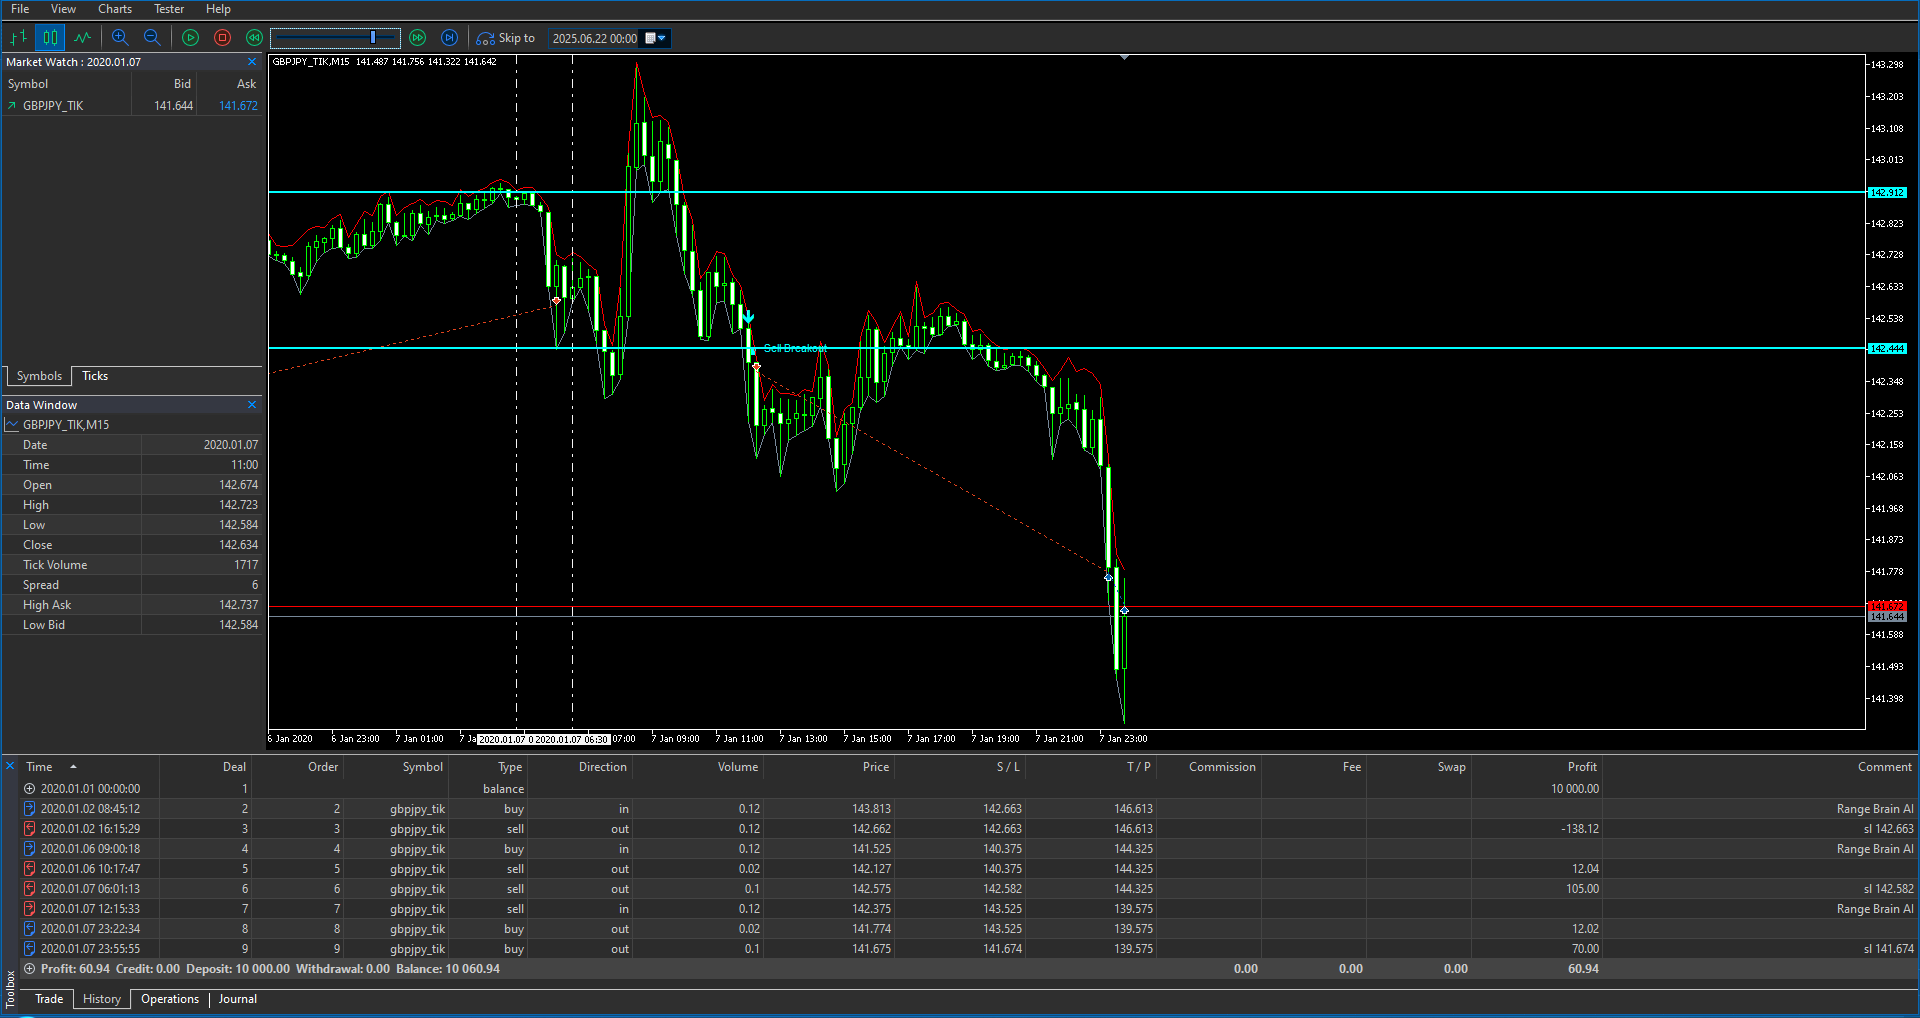This screenshot has width=1920, height=1018.
Task: Stop the strategy test
Action: coord(222,38)
